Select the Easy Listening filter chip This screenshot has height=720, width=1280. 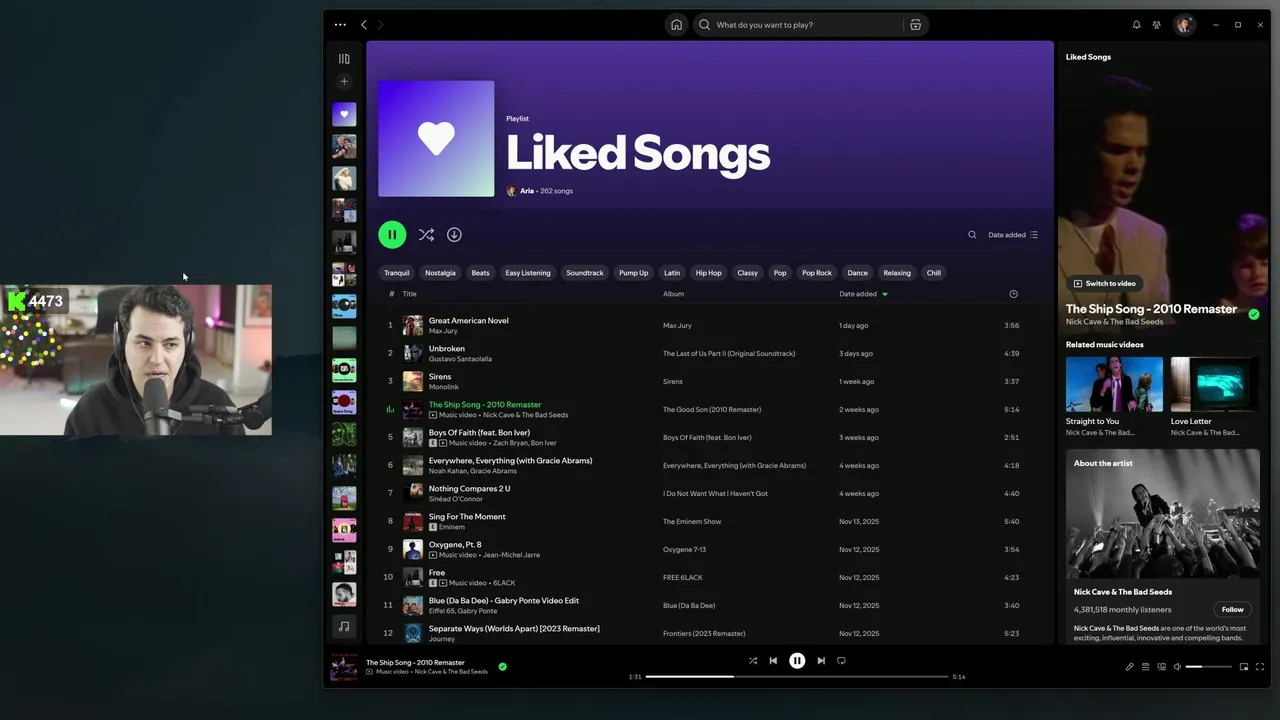528,273
